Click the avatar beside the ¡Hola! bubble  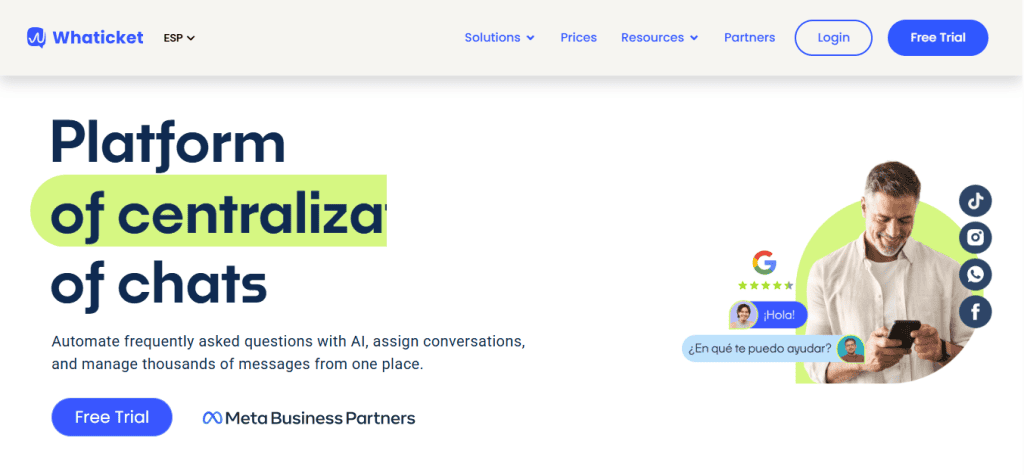tap(743, 315)
